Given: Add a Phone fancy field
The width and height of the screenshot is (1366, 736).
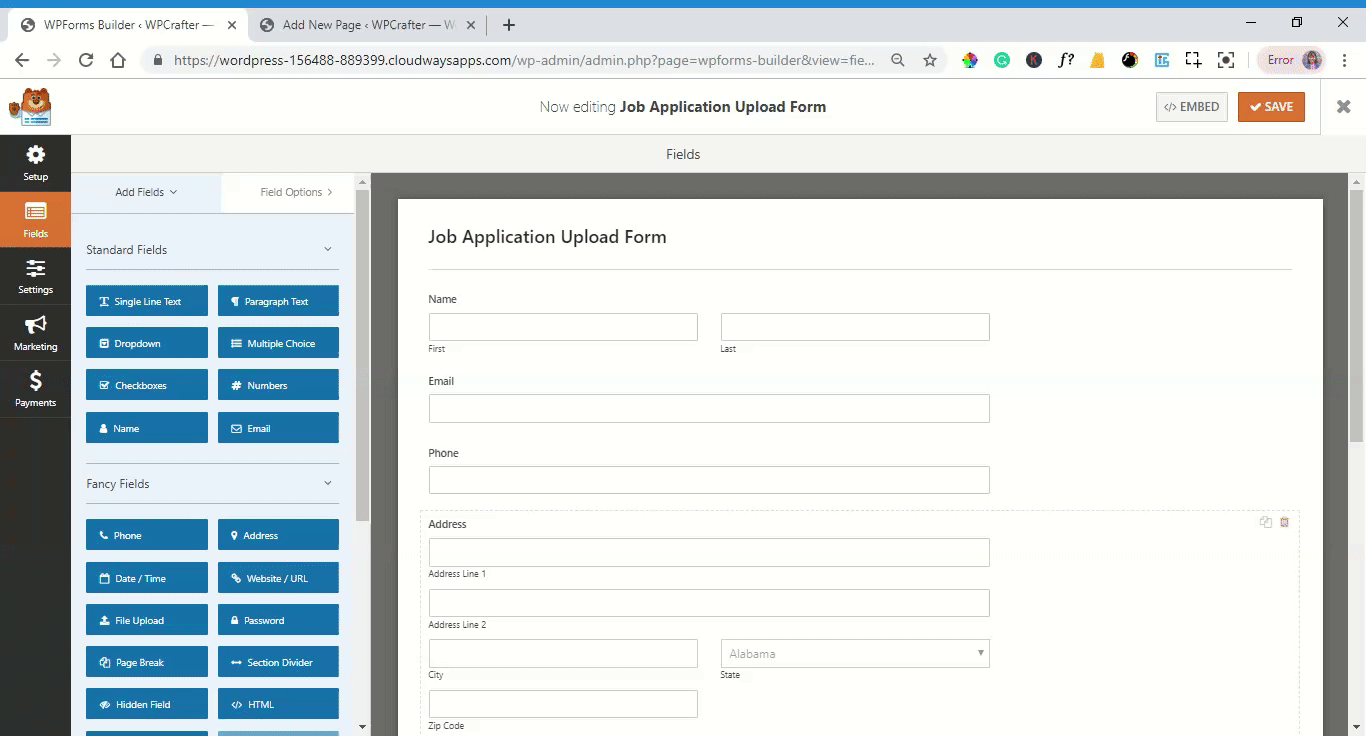Looking at the screenshot, I should click(147, 535).
